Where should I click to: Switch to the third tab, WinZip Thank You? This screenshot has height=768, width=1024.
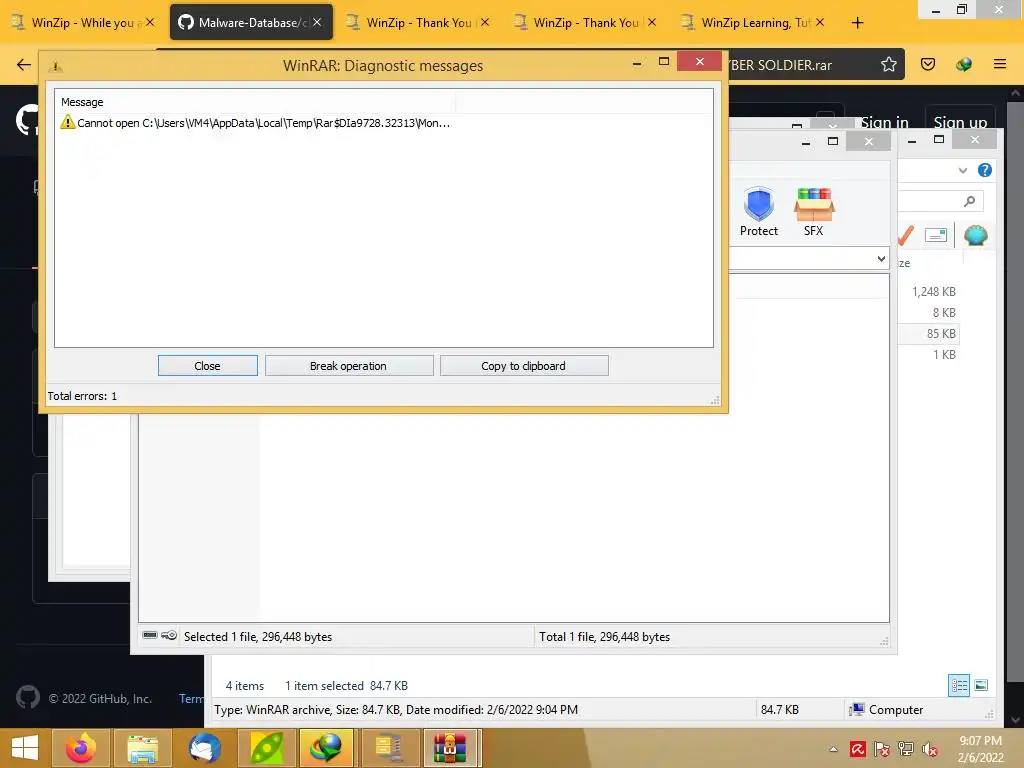point(419,23)
